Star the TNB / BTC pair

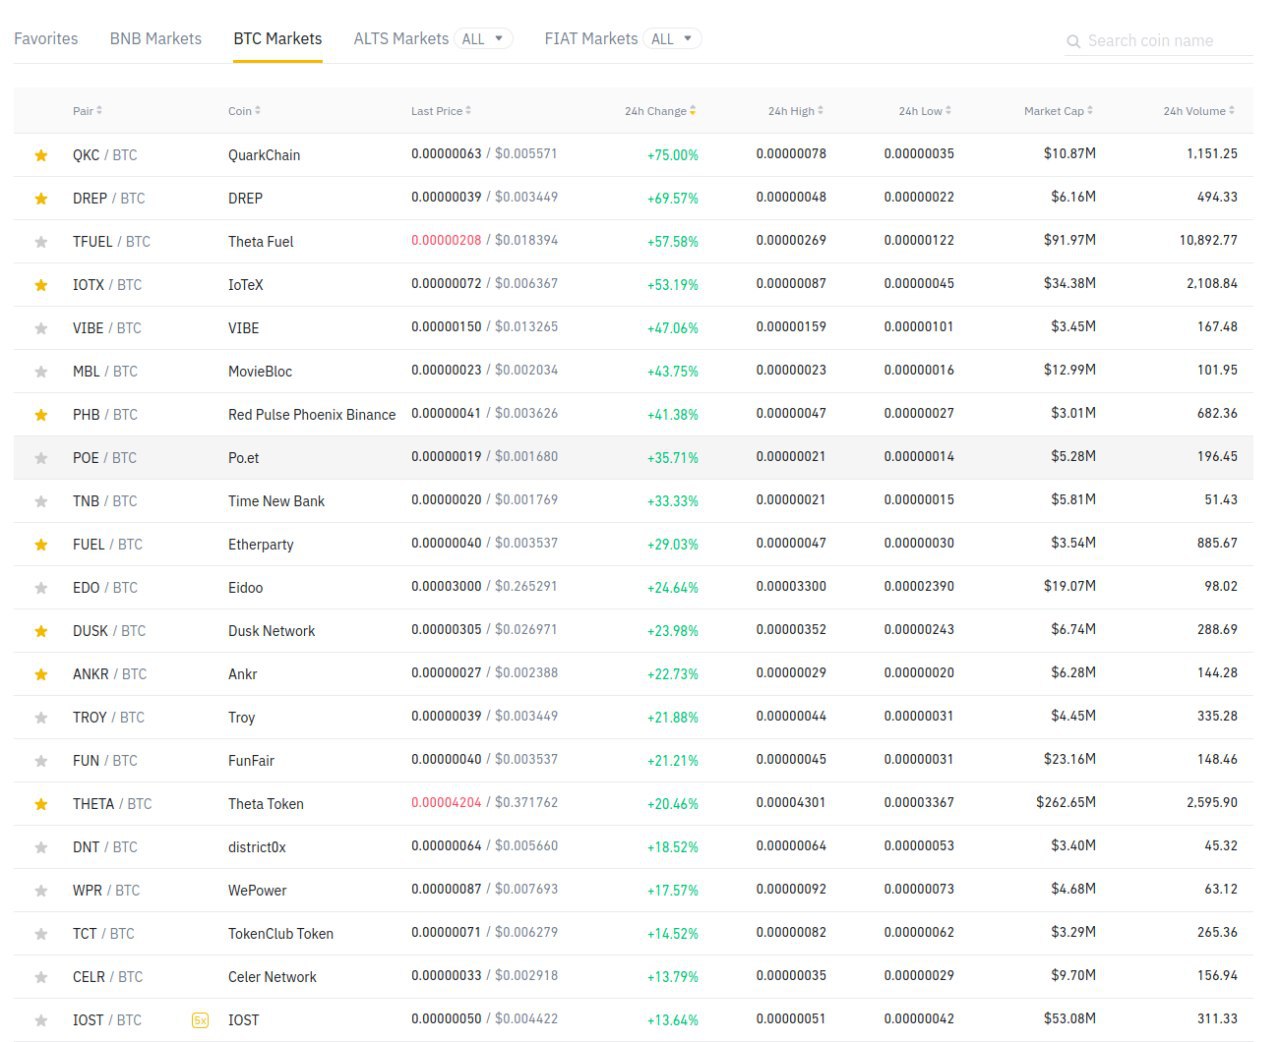(x=41, y=501)
